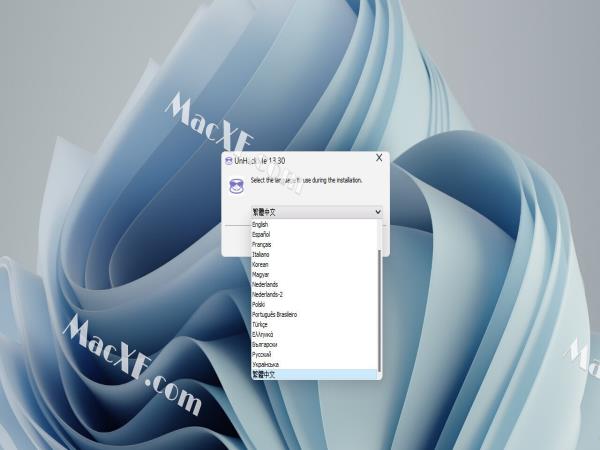Select Български as the language
Screen dimensions: 600x450
point(314,344)
